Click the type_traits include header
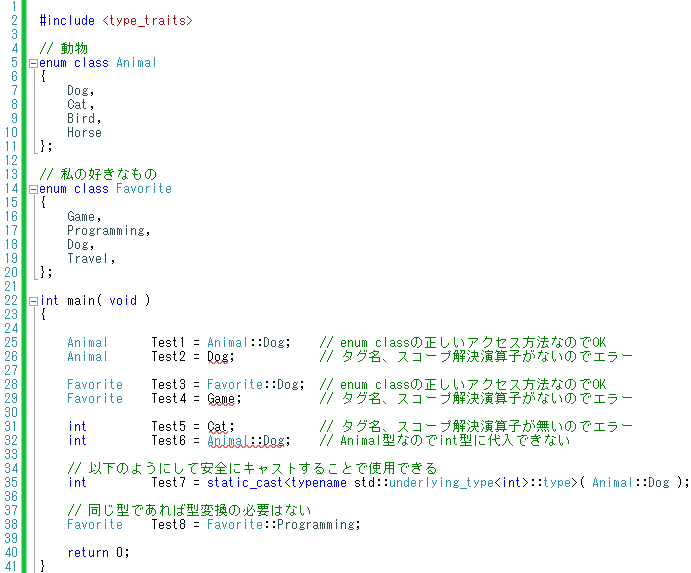Viewport: 691px width, 573px height. point(147,21)
